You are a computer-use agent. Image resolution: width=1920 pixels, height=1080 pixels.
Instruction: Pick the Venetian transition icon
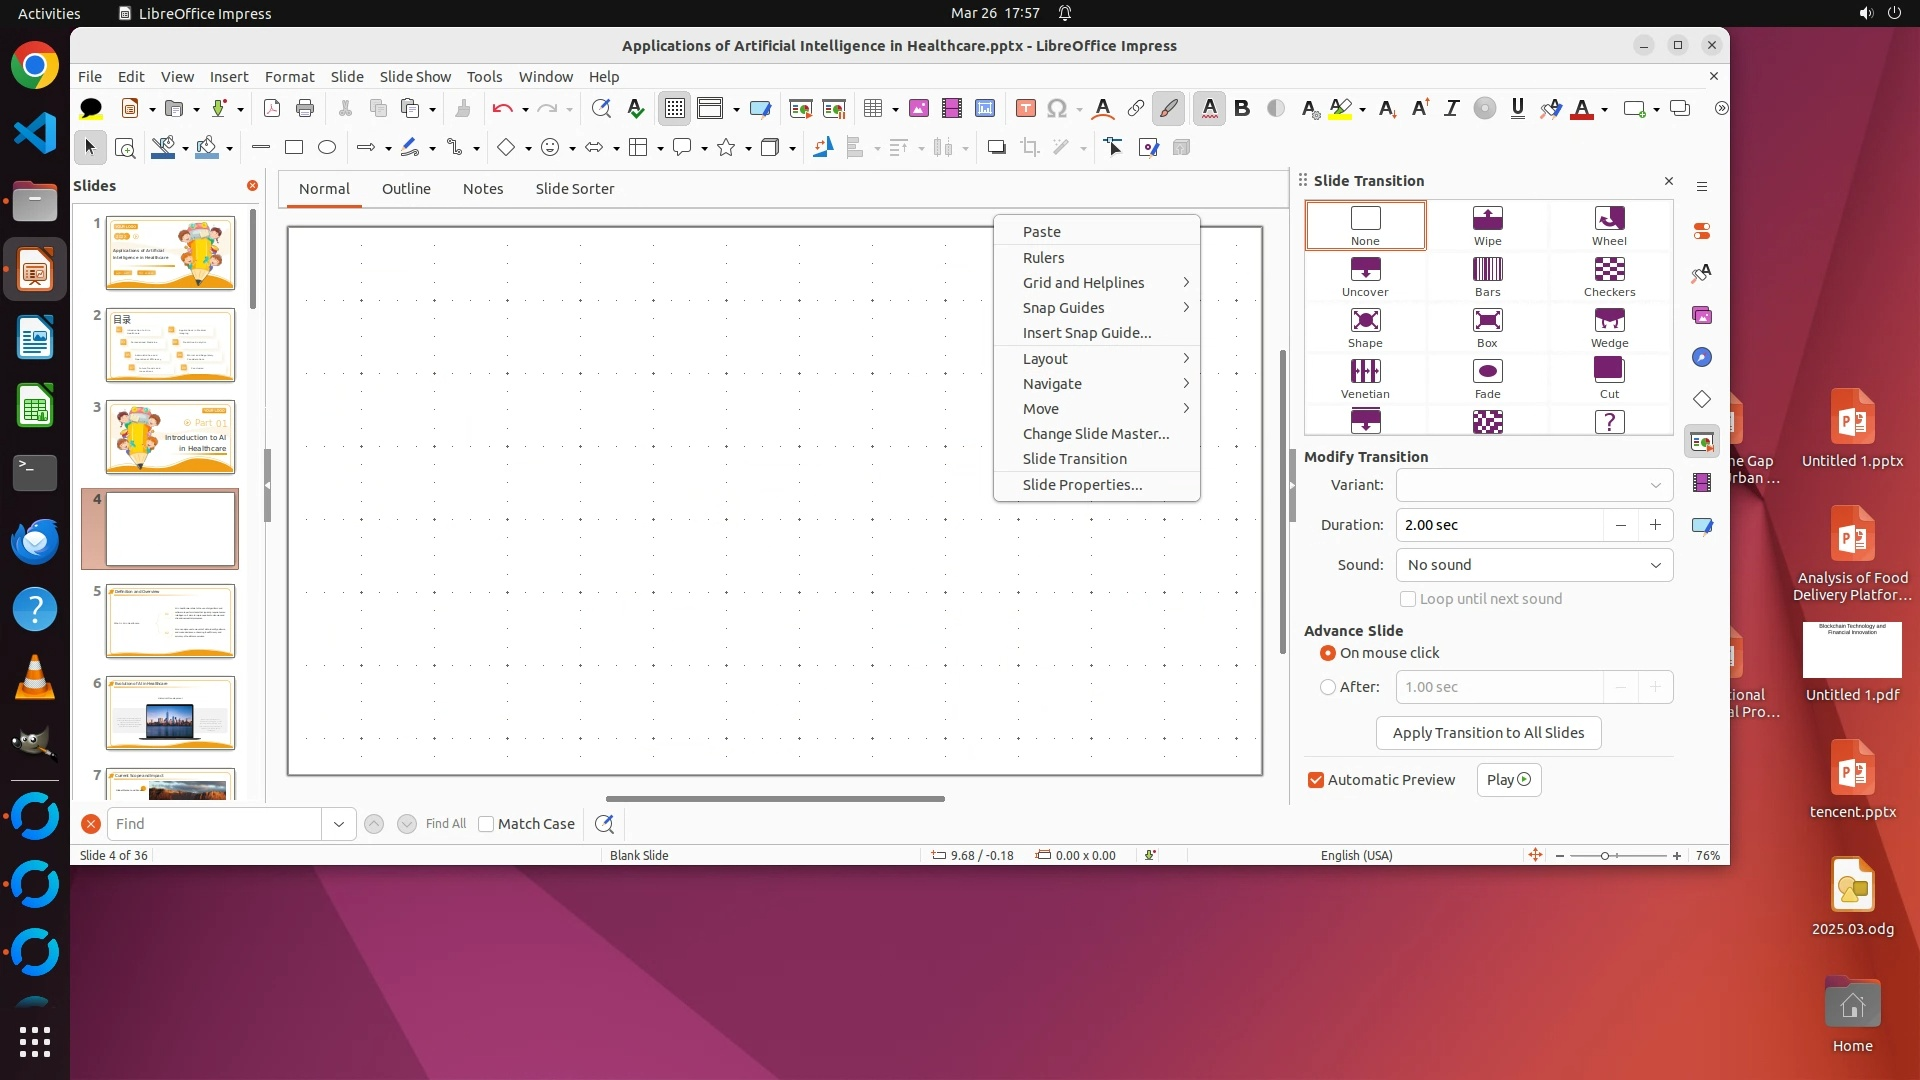pos(1365,378)
